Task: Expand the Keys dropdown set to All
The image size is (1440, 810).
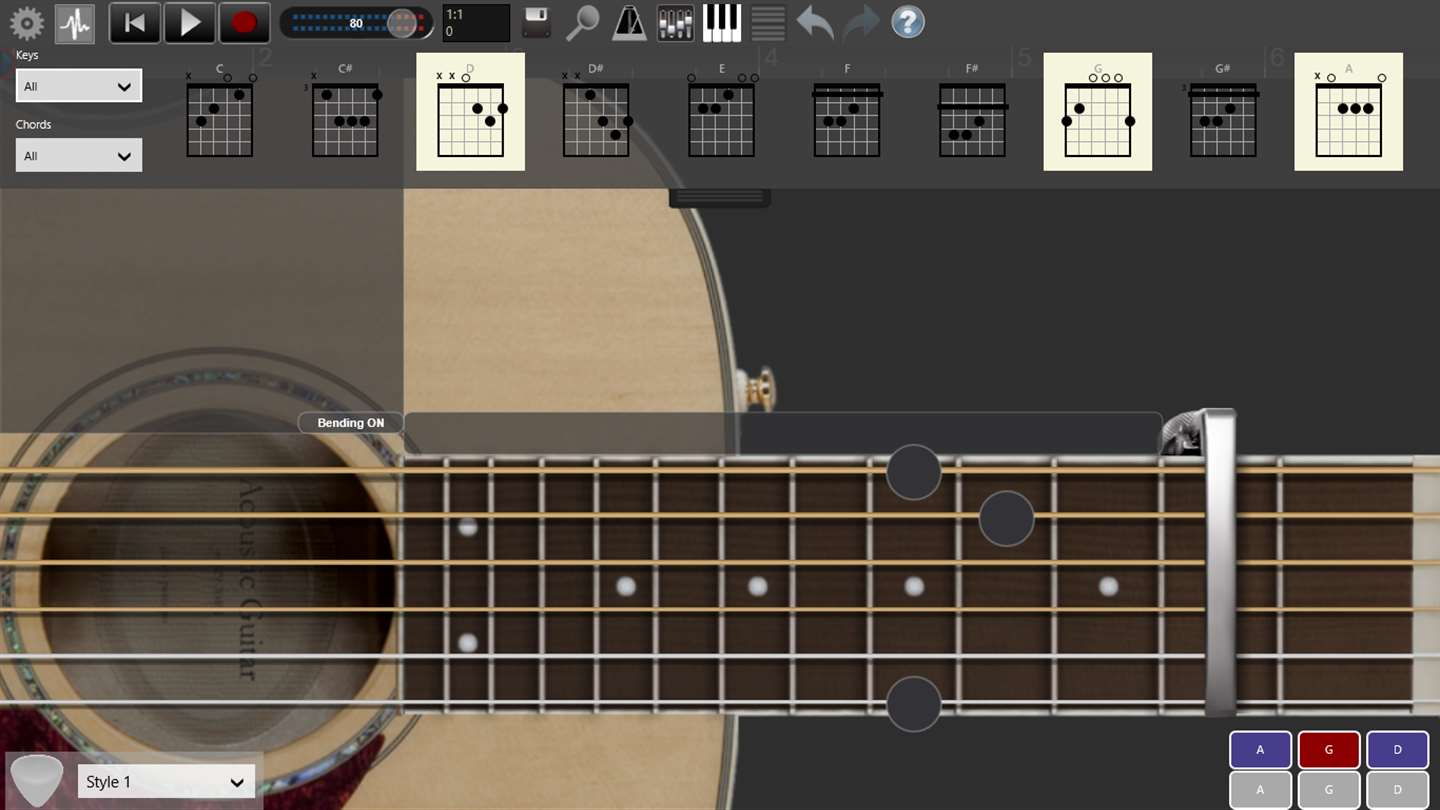Action: point(79,86)
